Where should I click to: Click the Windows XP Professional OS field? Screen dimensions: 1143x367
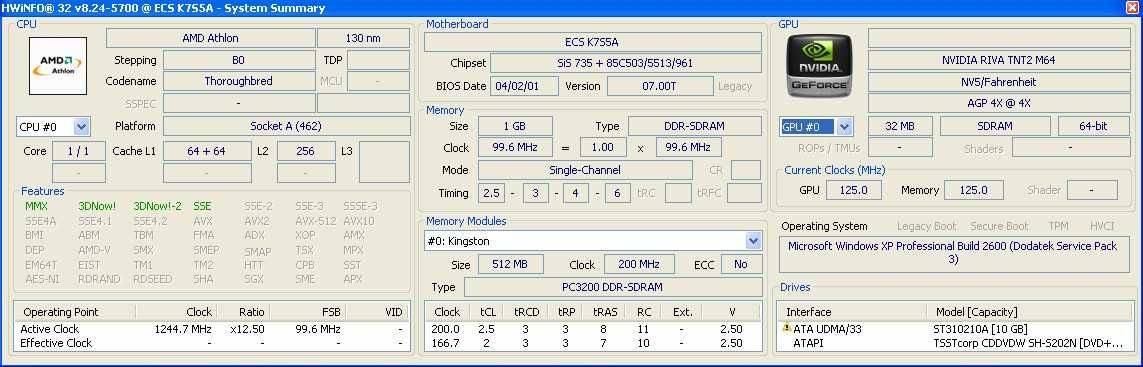953,253
